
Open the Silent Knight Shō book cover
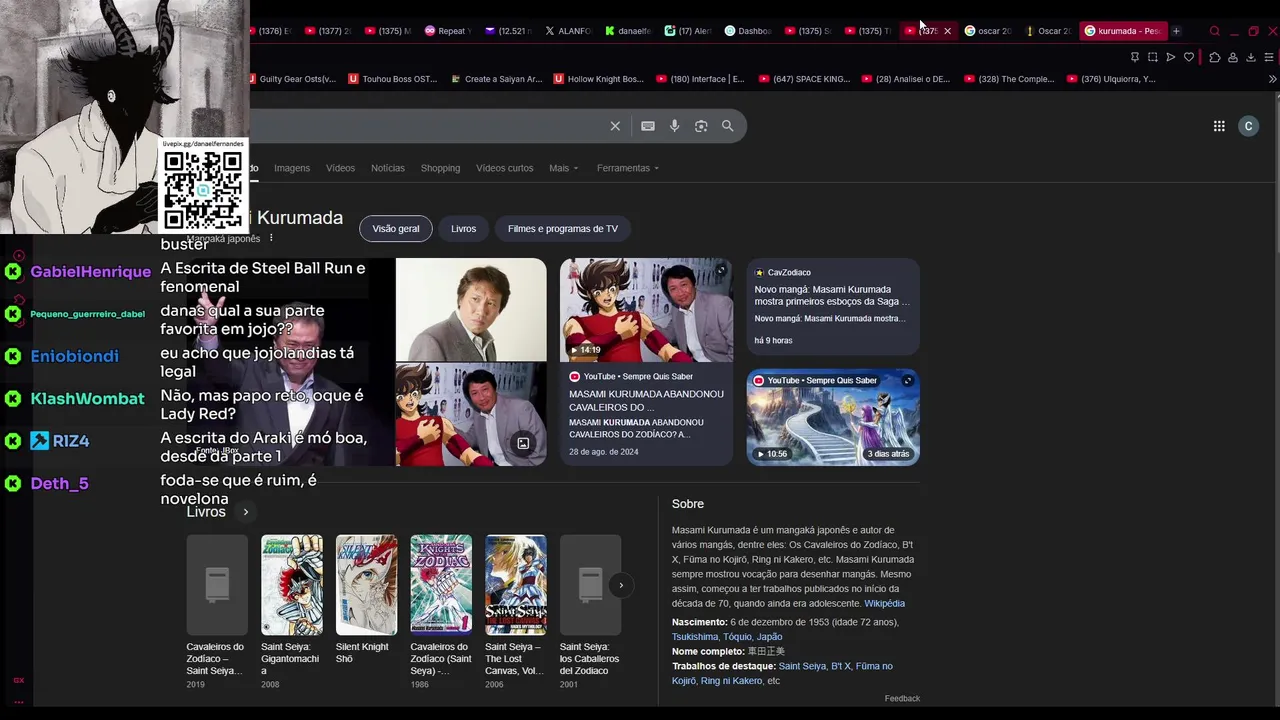tap(366, 585)
